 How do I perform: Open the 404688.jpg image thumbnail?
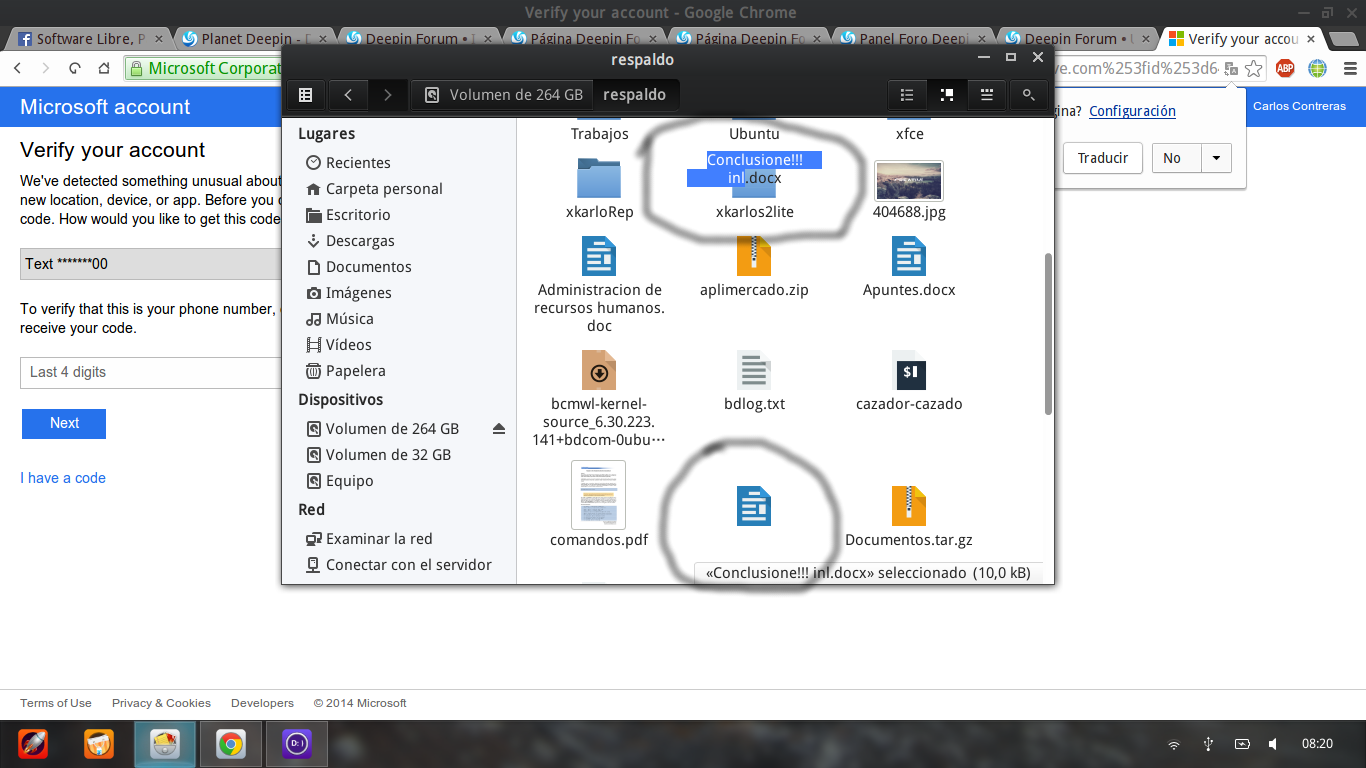(908, 181)
